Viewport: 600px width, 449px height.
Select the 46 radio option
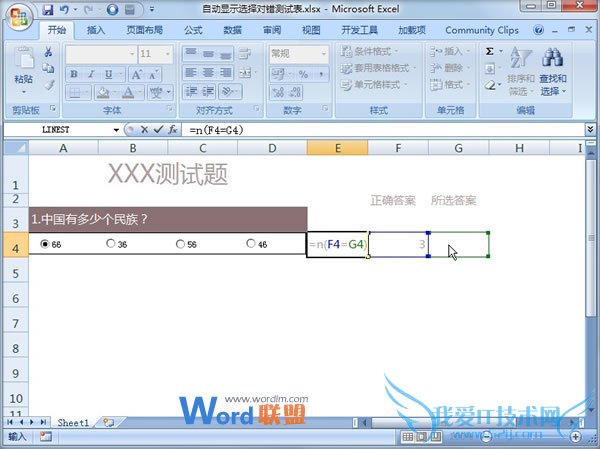[251, 243]
